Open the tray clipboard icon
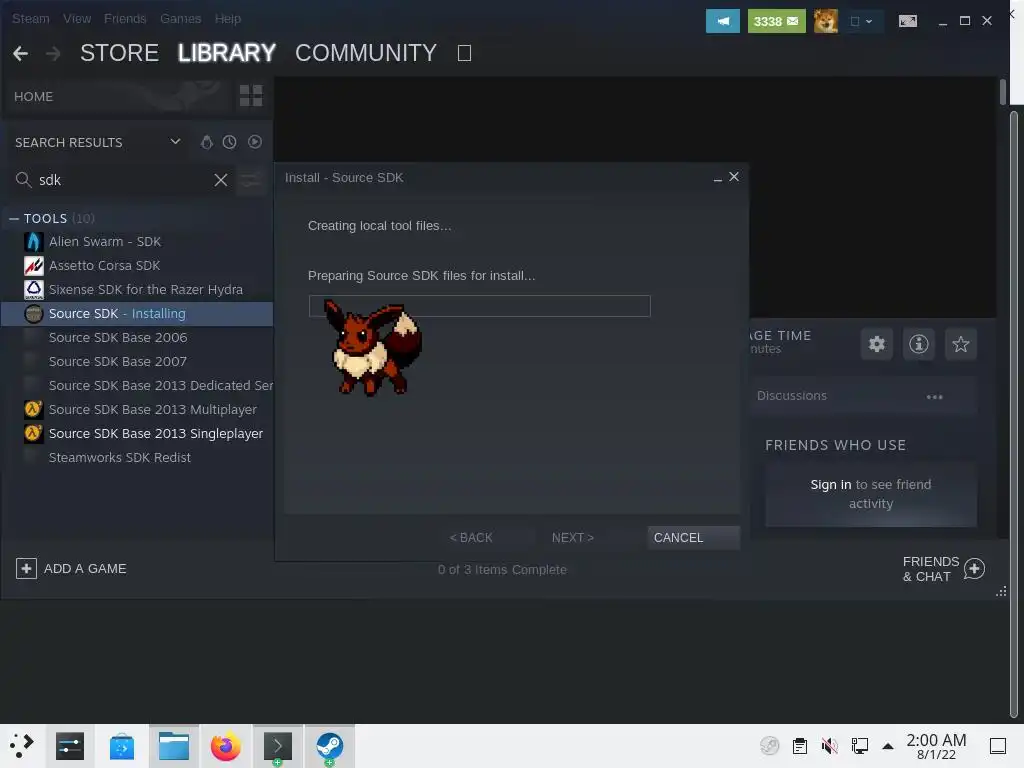1024x768 pixels. [x=799, y=745]
